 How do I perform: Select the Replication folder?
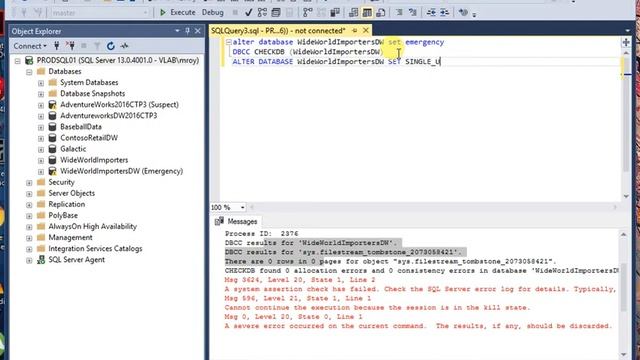coord(67,204)
